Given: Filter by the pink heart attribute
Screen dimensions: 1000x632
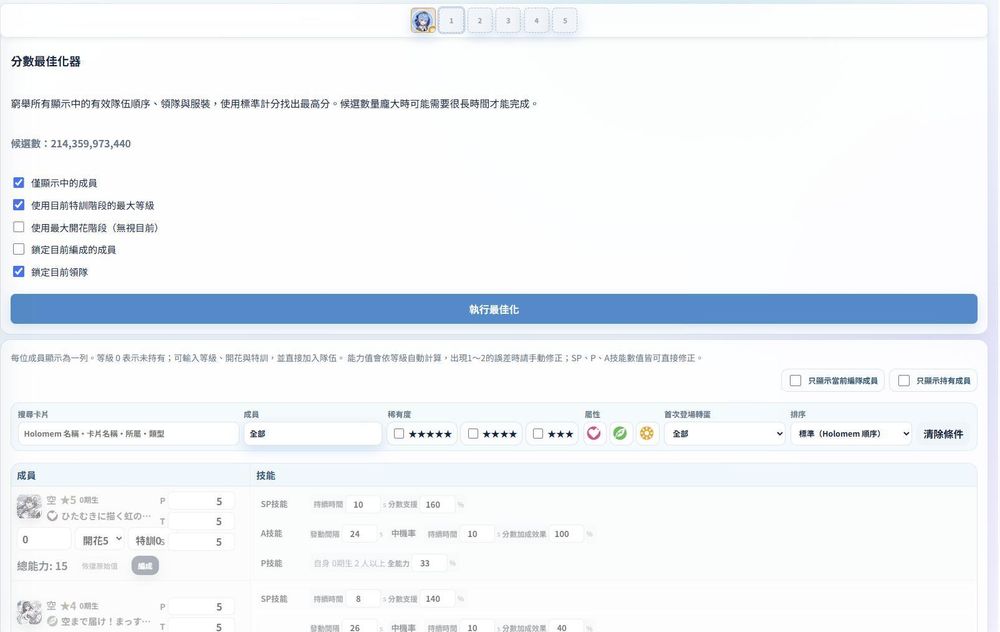Looking at the screenshot, I should 594,434.
